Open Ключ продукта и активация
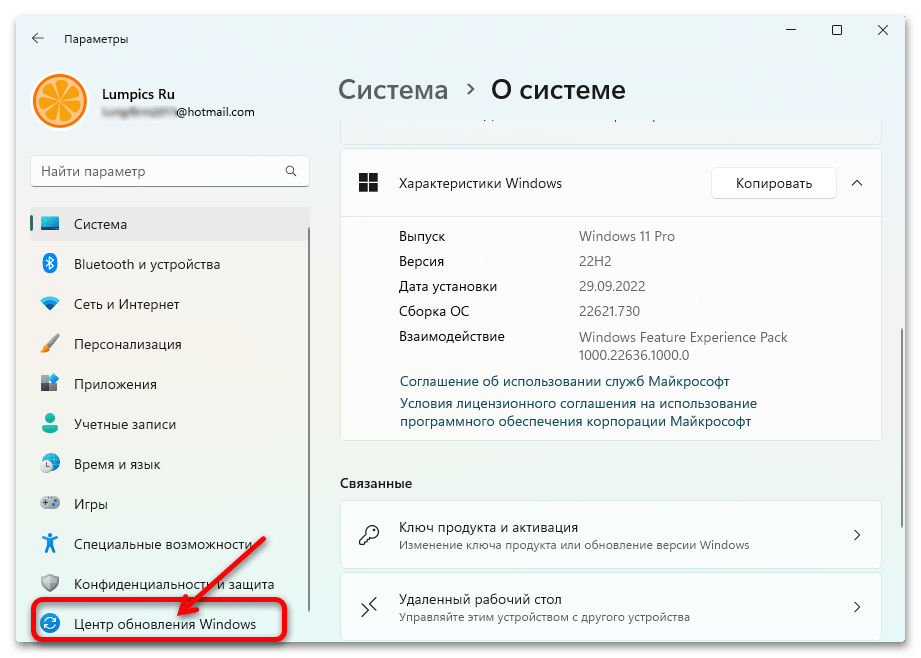921x658 pixels. tap(611, 535)
